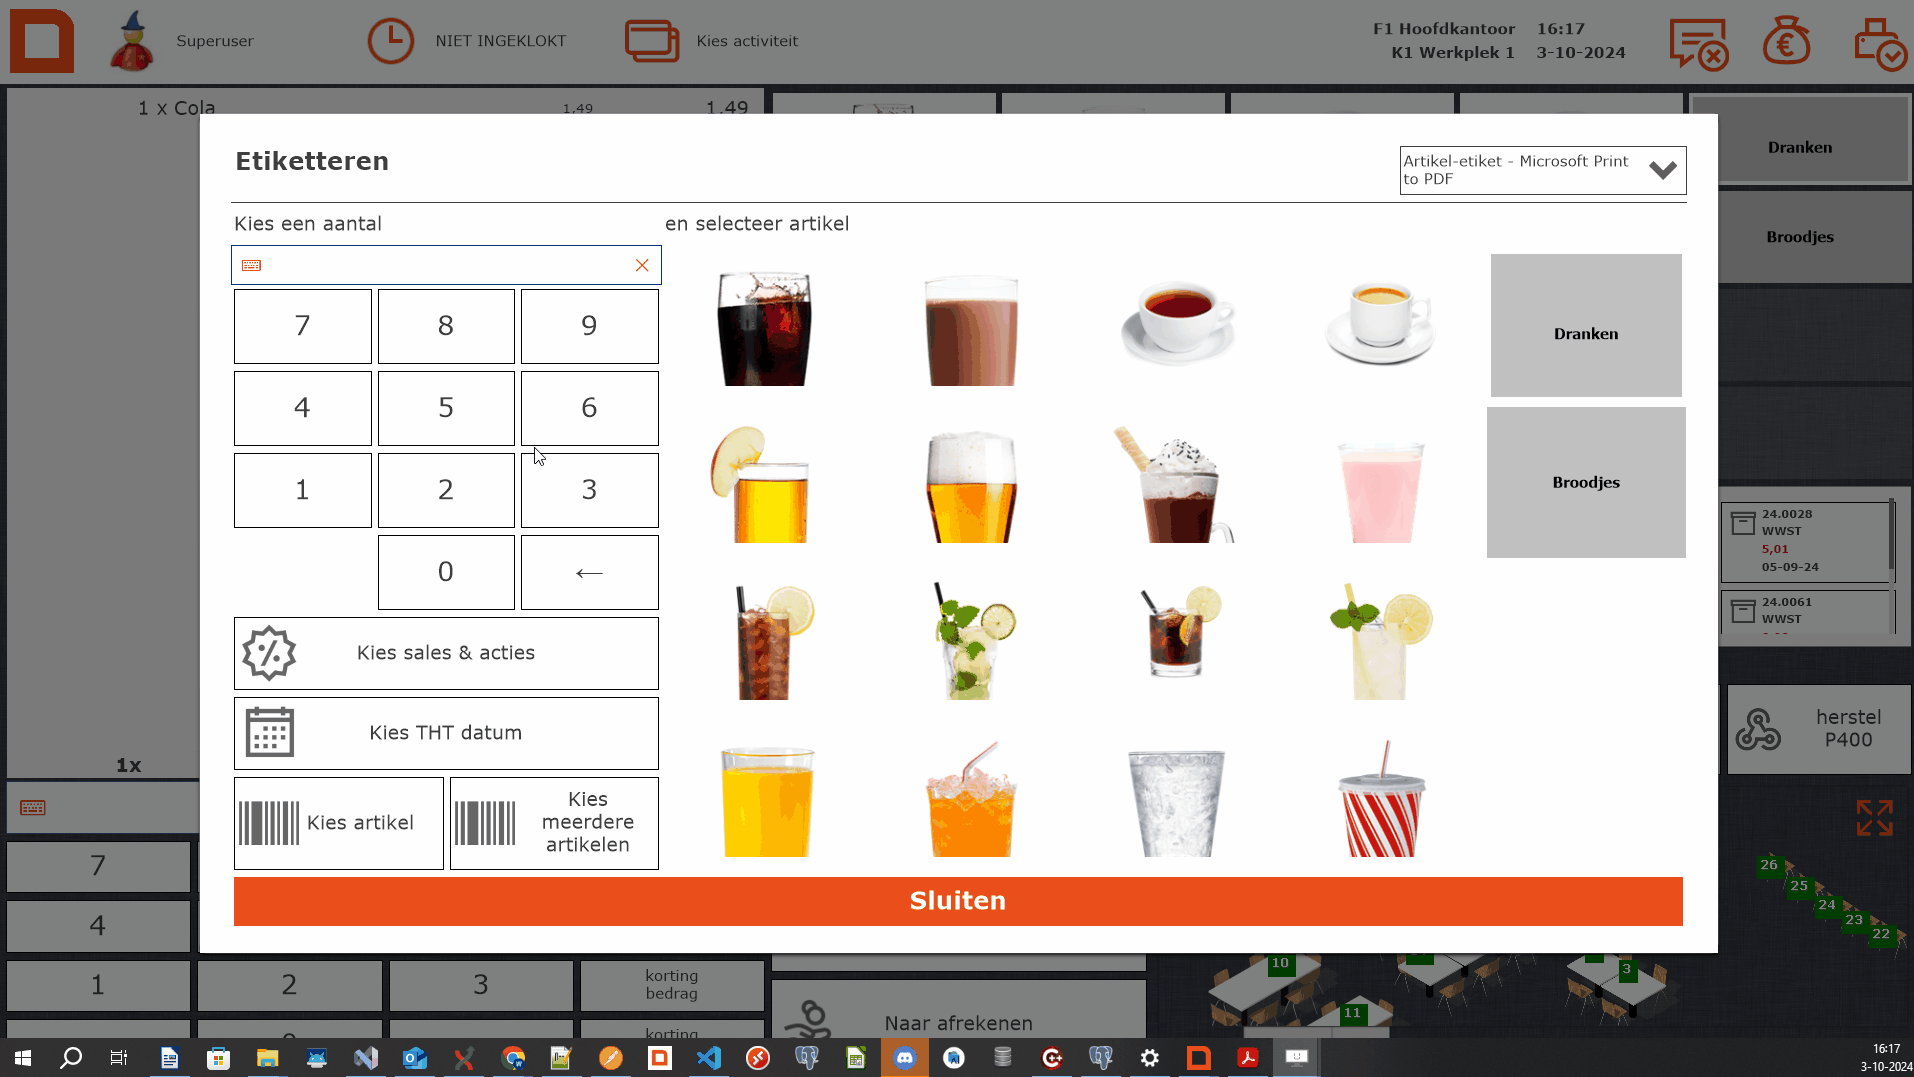1914x1077 pixels.
Task: Click the cancel receipt icon in header
Action: click(x=1698, y=44)
